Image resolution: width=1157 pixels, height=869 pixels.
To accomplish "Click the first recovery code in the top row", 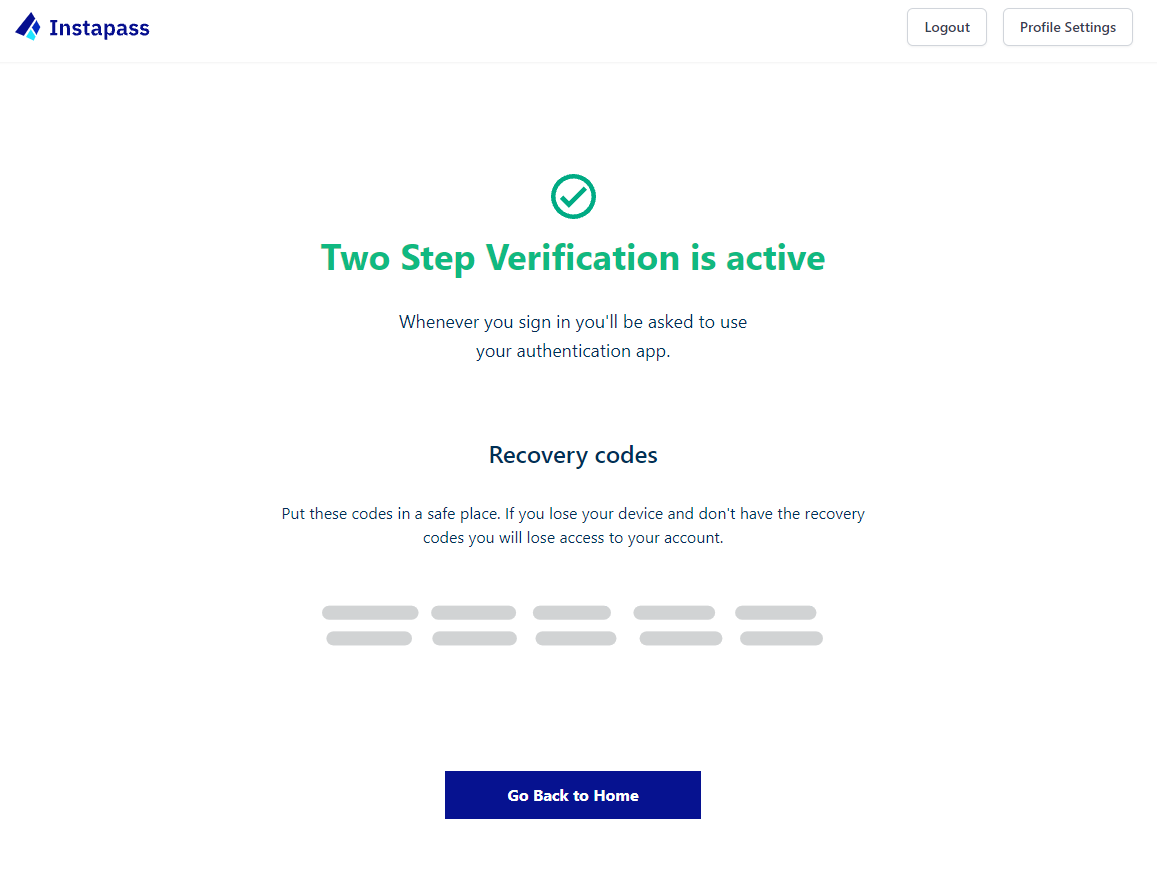I will 370,613.
